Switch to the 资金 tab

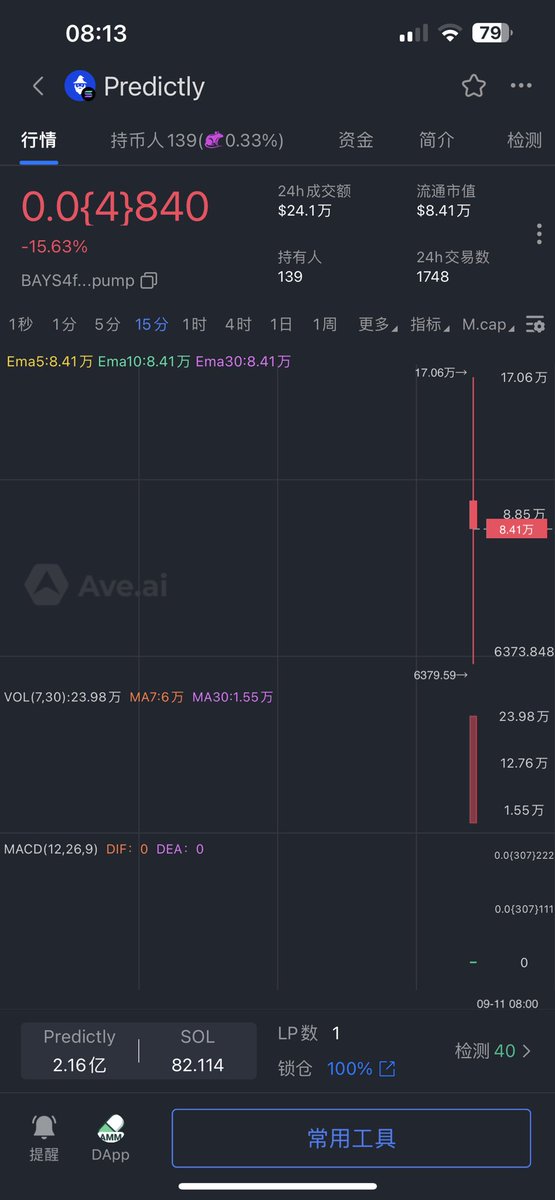click(356, 140)
